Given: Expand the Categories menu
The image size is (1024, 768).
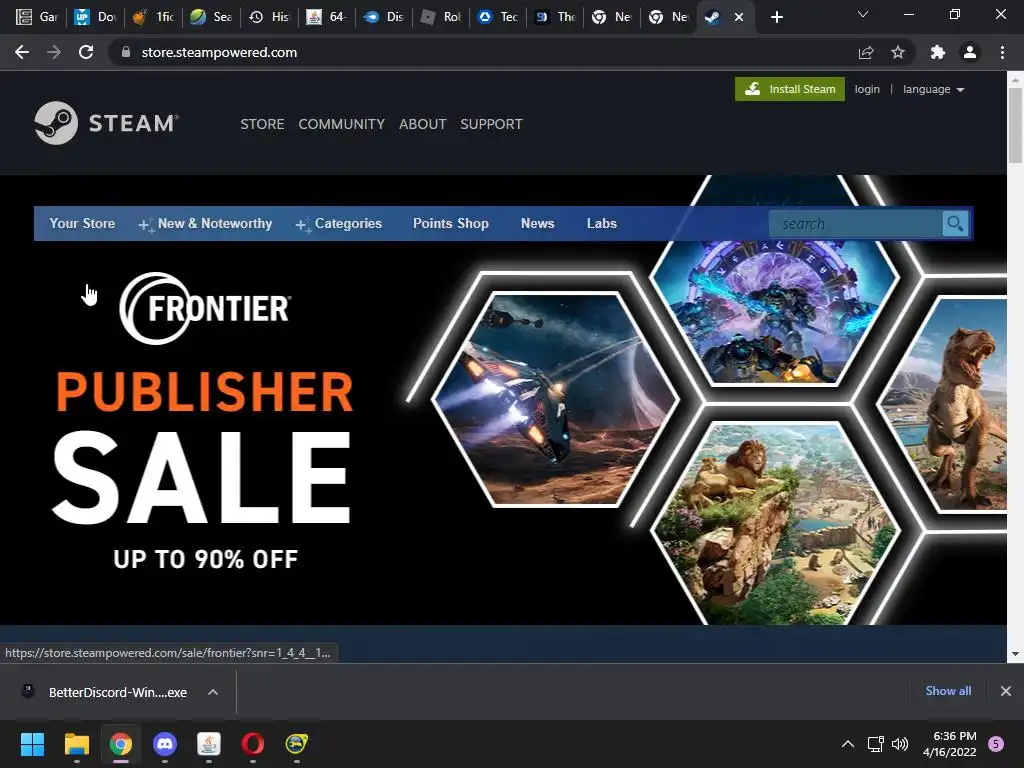Looking at the screenshot, I should tap(338, 223).
